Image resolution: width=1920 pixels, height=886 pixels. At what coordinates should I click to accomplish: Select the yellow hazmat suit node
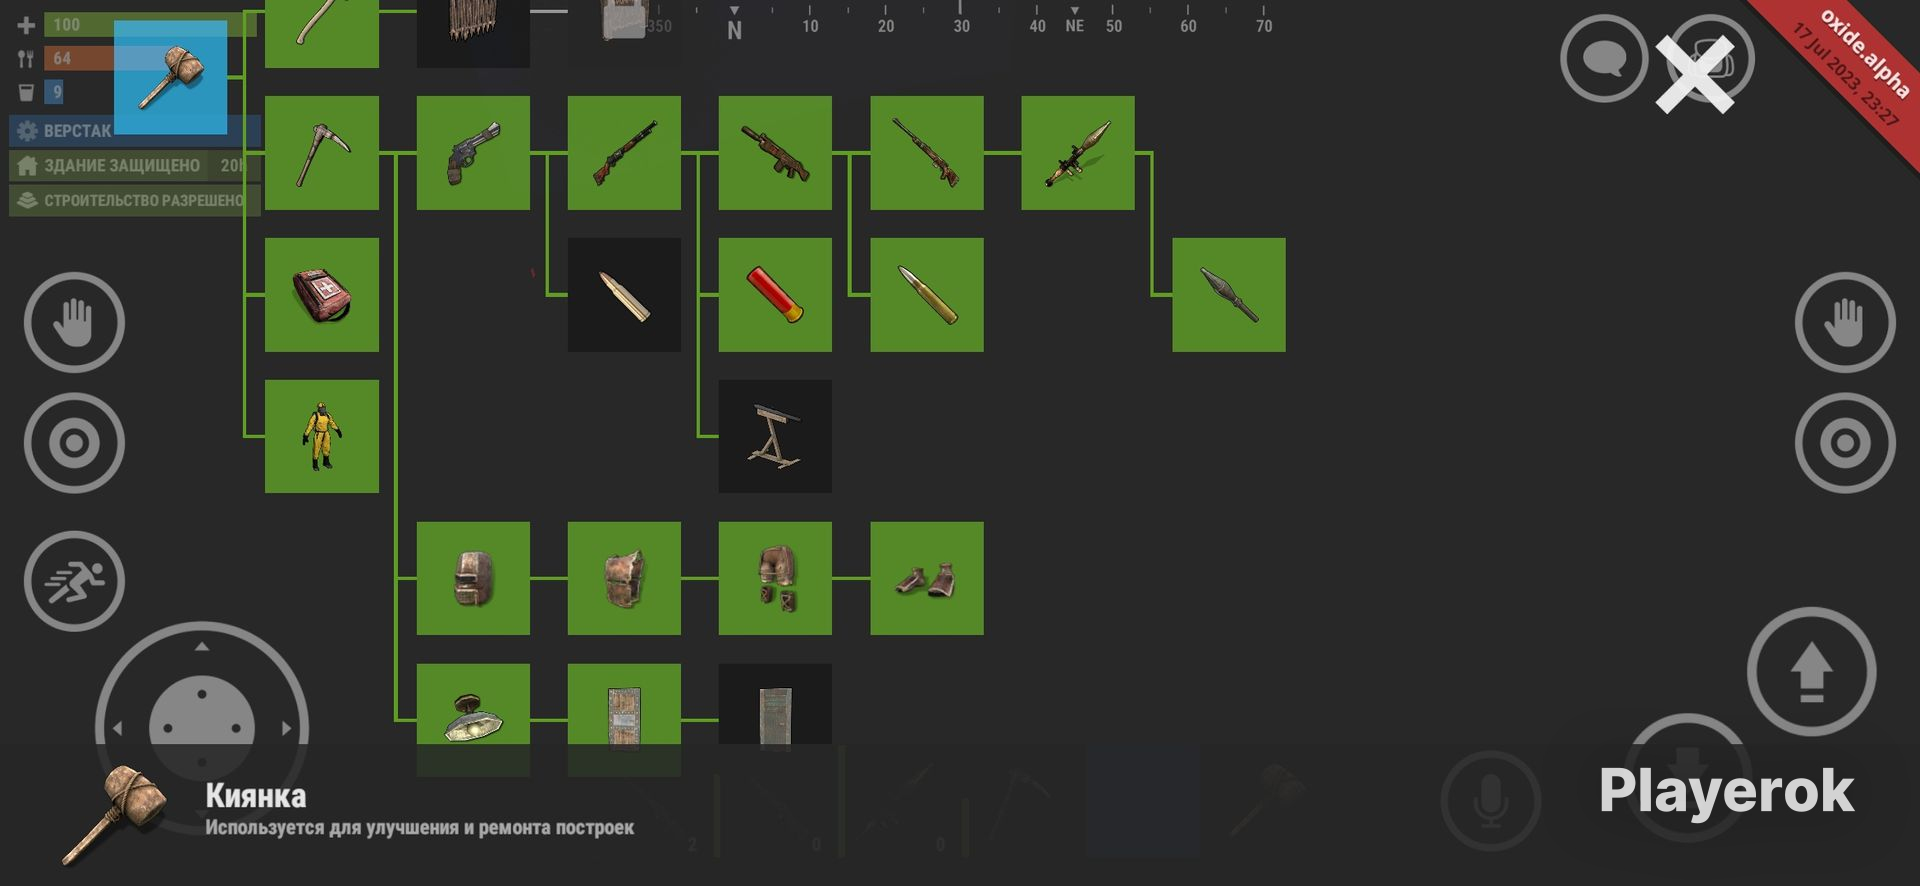click(x=322, y=436)
